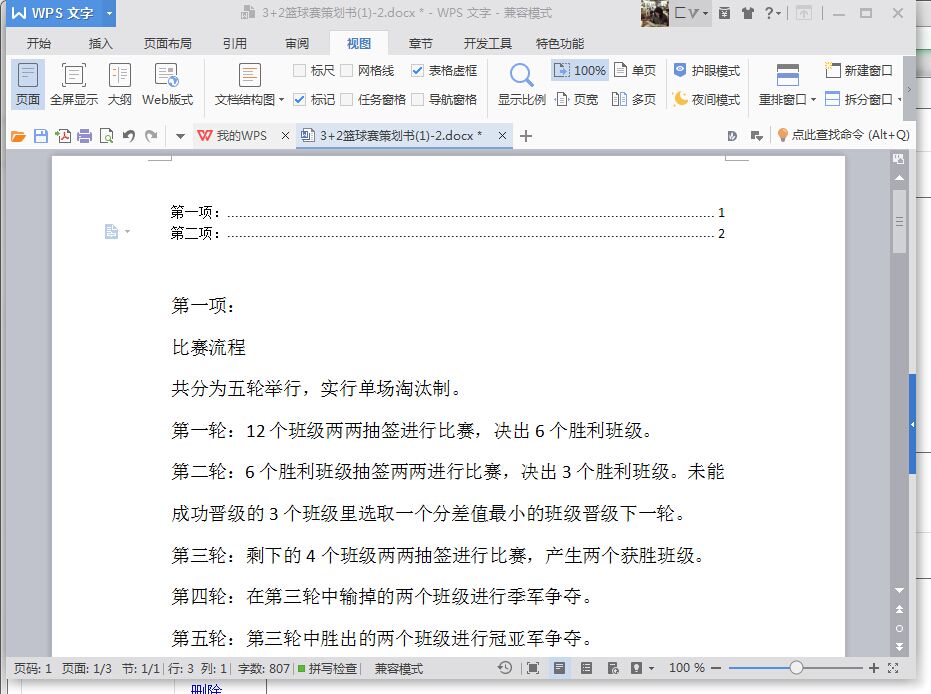This screenshot has height=694, width=931.
Task: Switch to Web版式 layout view
Action: coord(167,84)
